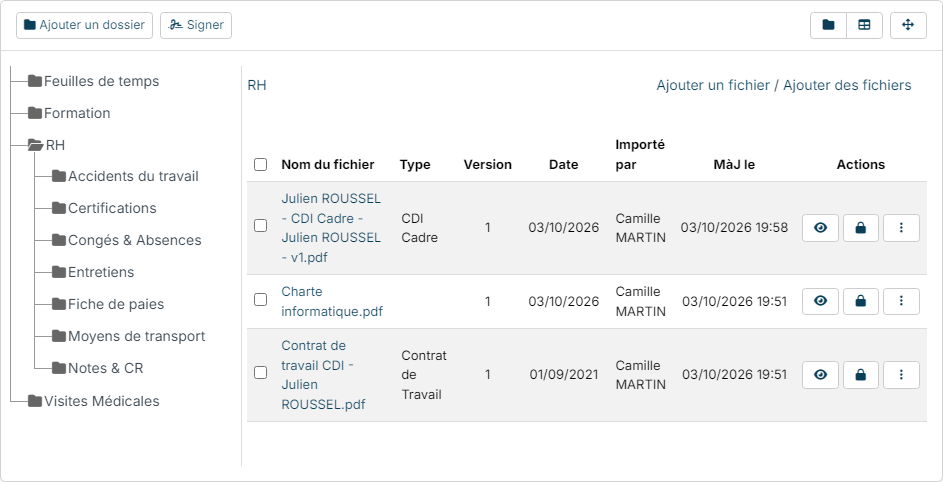The width and height of the screenshot is (943, 482).
Task: Preview Charte informatique with eye icon
Action: point(820,301)
